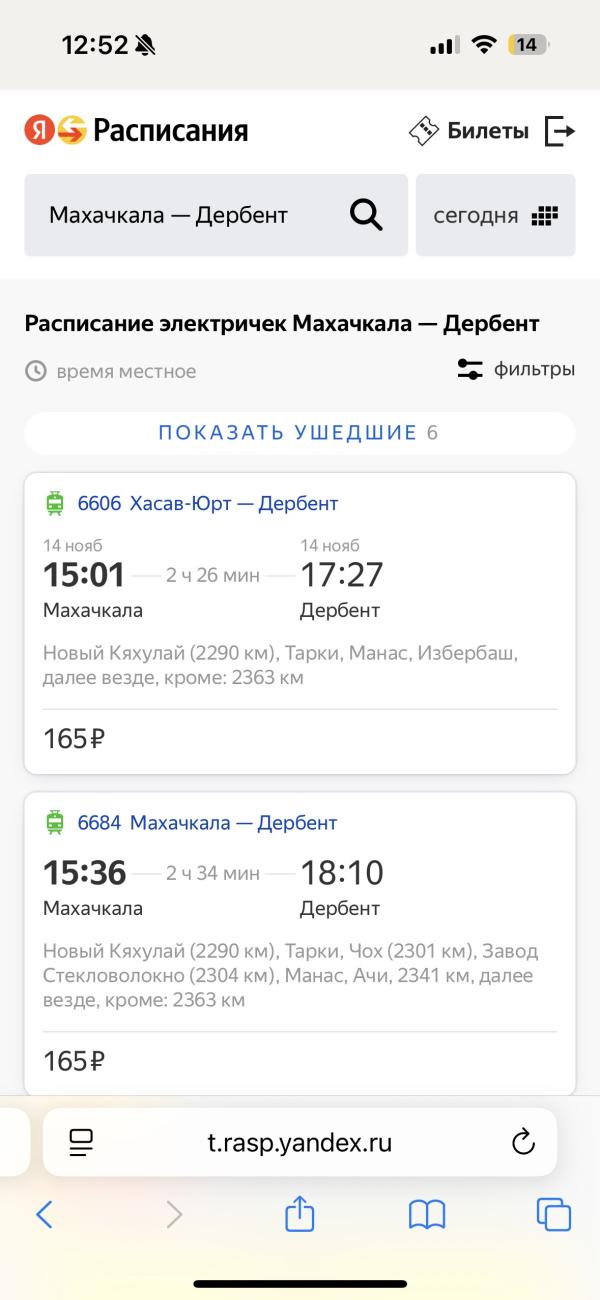Tap the t.rasp.yandex.ru address bar
This screenshot has width=600, height=1300.
300,1142
